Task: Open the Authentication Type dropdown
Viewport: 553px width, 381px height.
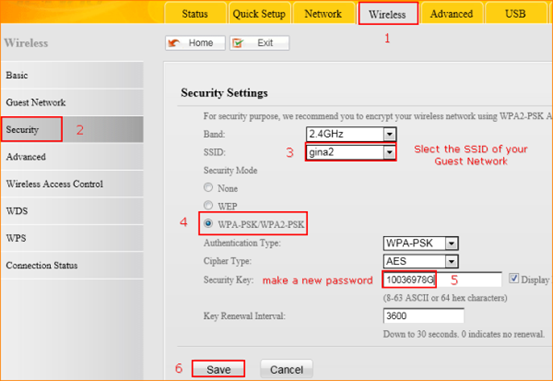Action: pyautogui.click(x=421, y=243)
